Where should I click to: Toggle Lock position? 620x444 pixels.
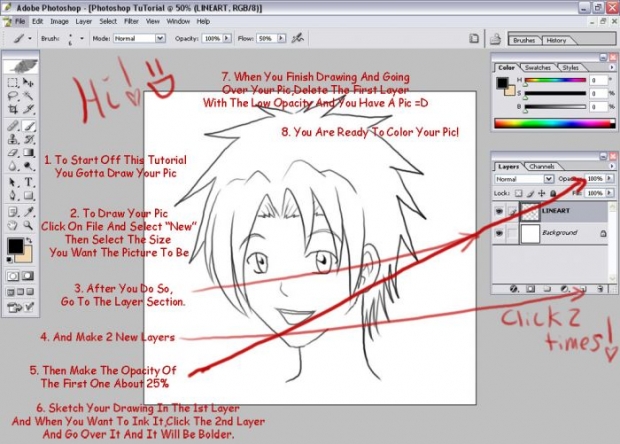coord(542,193)
